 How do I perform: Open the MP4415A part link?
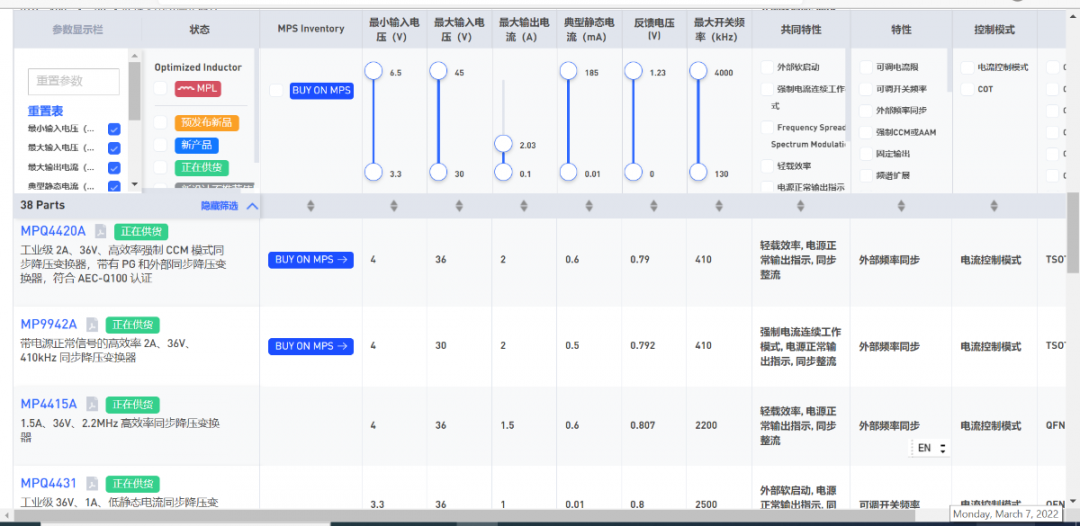[49, 403]
